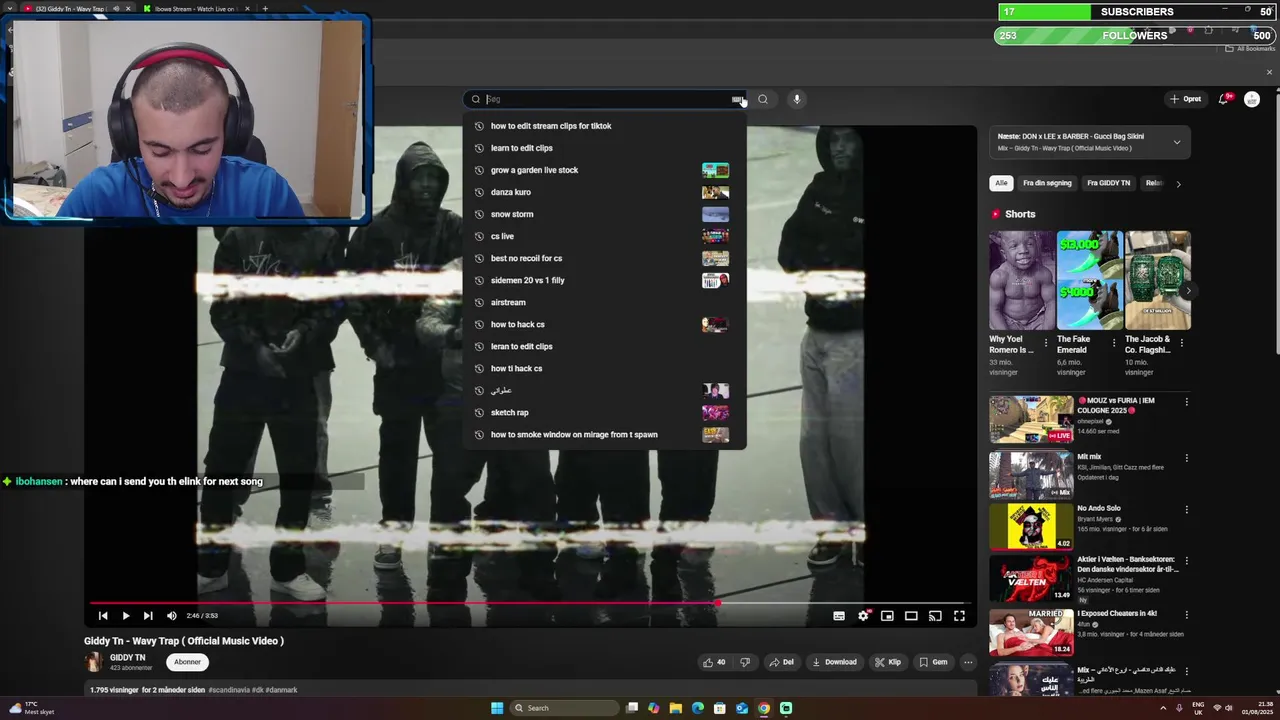
Task: Open a new browser tab with plus
Action: click(x=264, y=9)
